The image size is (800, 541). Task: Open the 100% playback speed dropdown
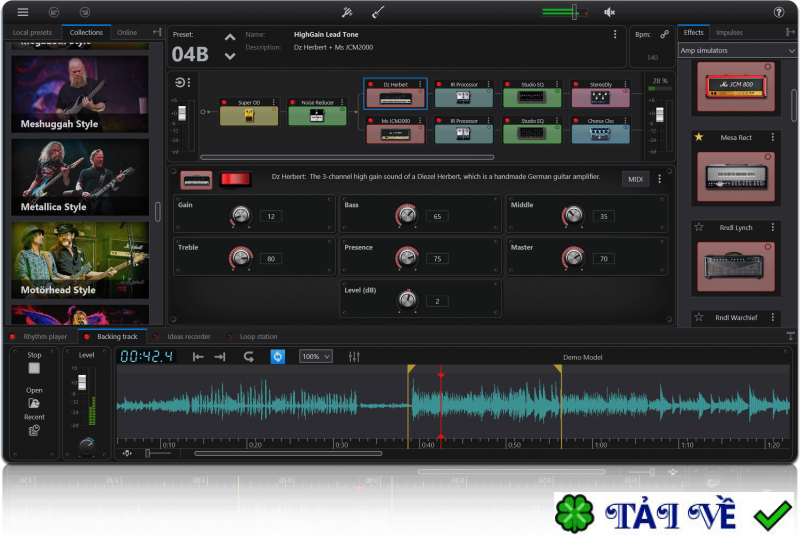click(x=316, y=357)
